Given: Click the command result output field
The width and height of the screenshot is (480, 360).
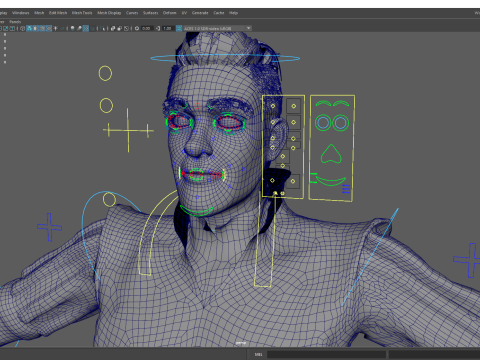Looking at the screenshot, I should click(434, 354).
